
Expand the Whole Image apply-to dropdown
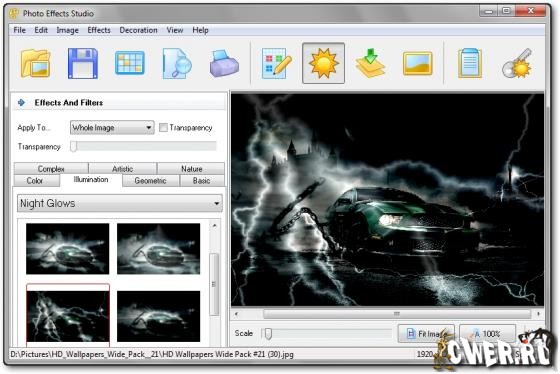click(x=112, y=128)
